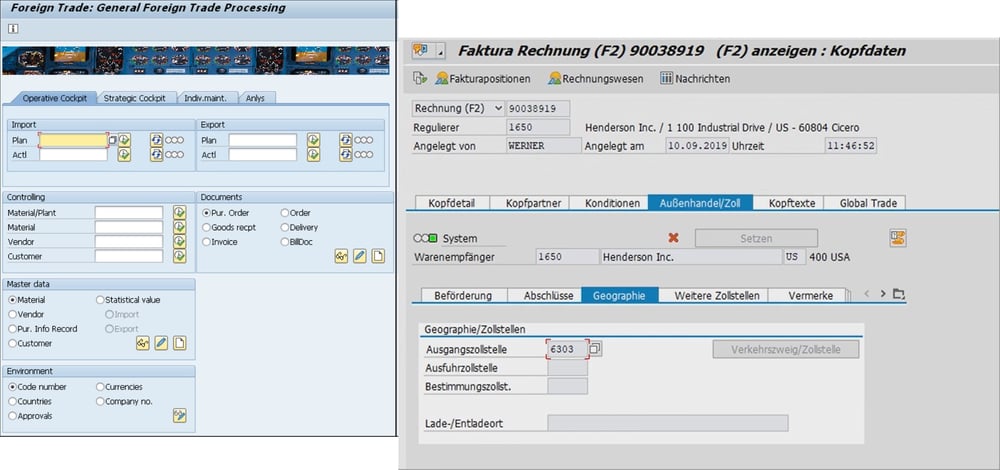Screen dimensions: 1000x470
Task: Refresh the Import Actl status
Action: [157, 154]
